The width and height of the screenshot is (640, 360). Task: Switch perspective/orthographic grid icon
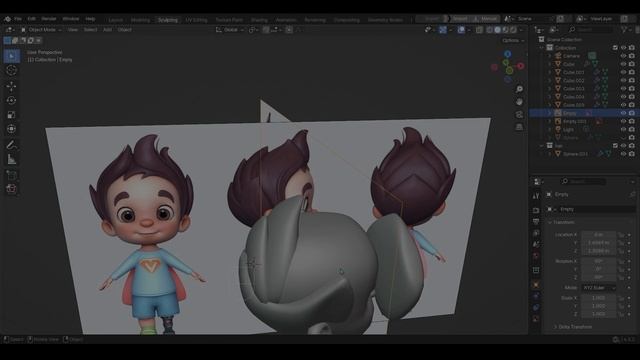click(x=519, y=127)
